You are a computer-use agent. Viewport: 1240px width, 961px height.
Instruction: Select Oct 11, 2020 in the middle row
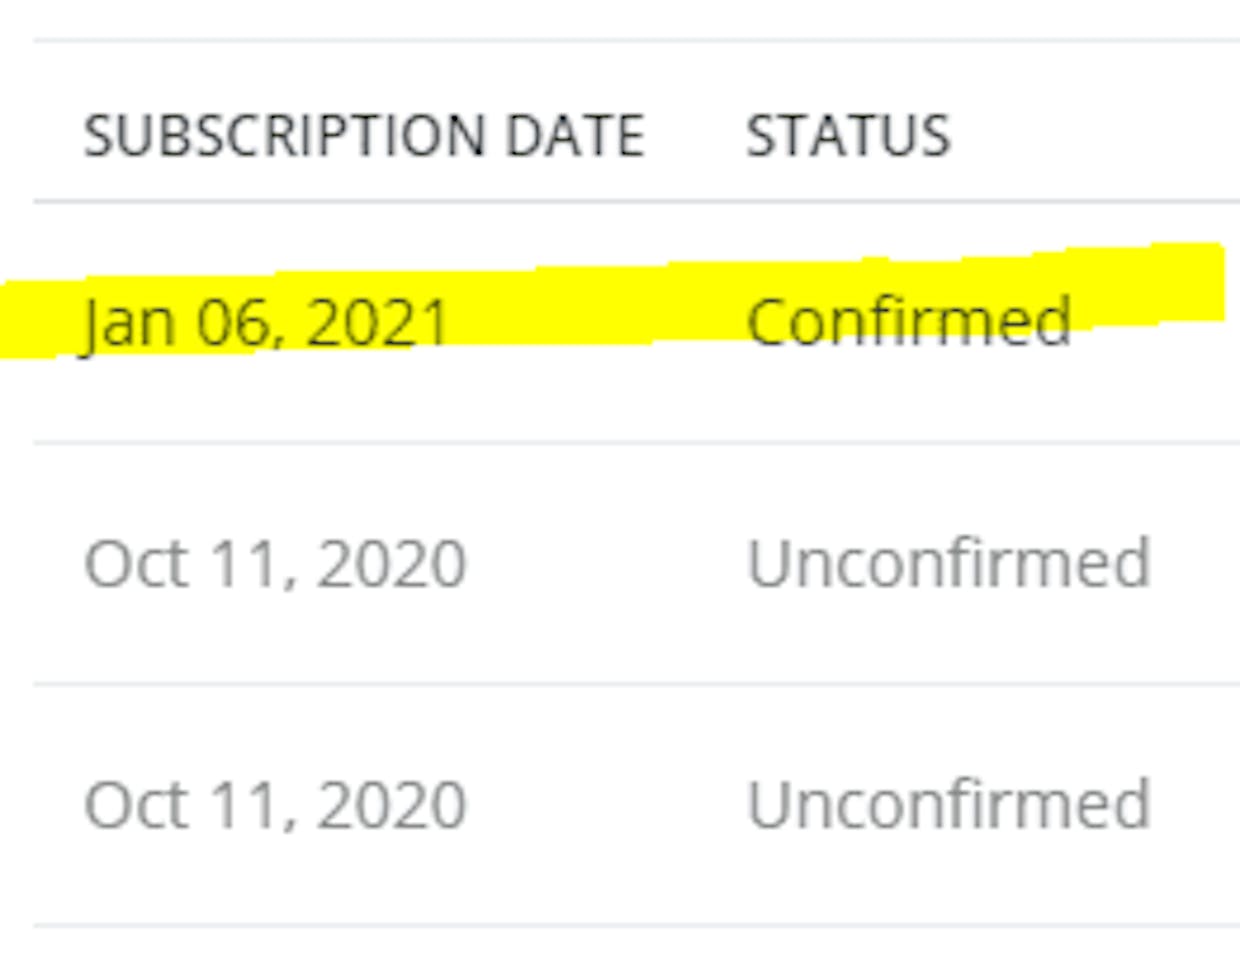click(275, 564)
